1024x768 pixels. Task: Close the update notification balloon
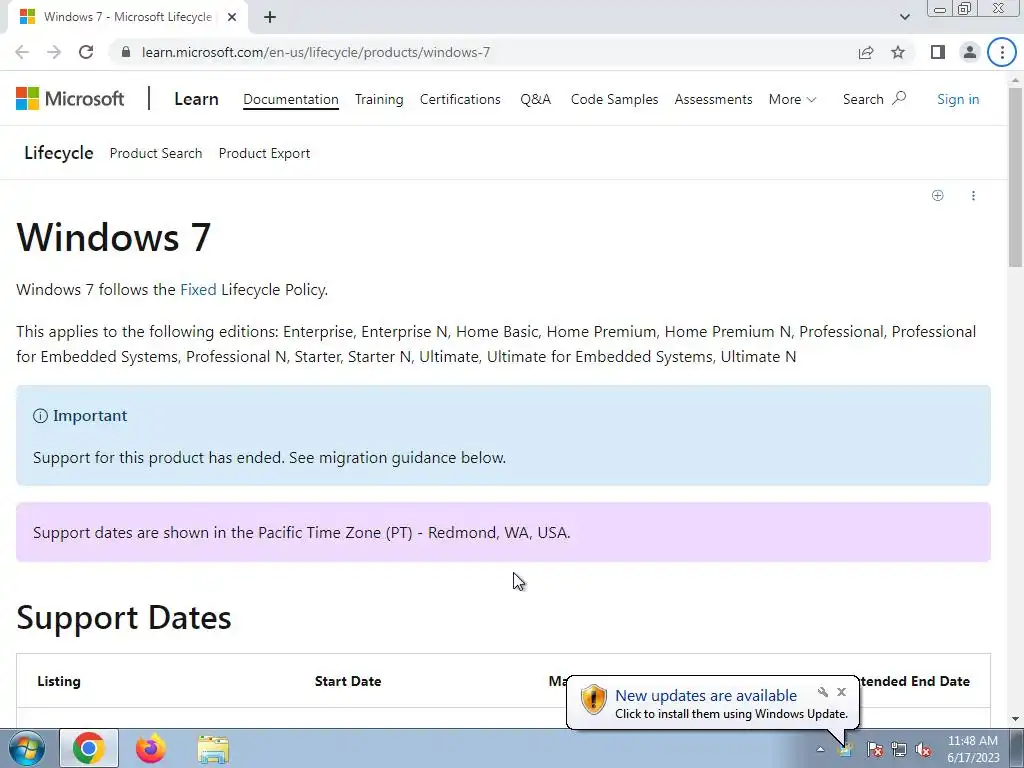(841, 692)
